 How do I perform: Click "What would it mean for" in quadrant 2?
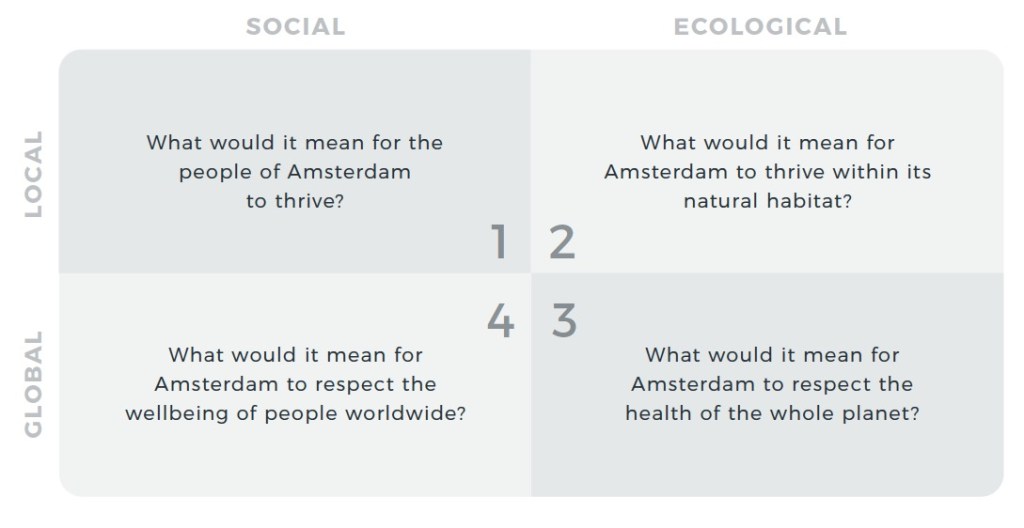pyautogui.click(x=768, y=142)
